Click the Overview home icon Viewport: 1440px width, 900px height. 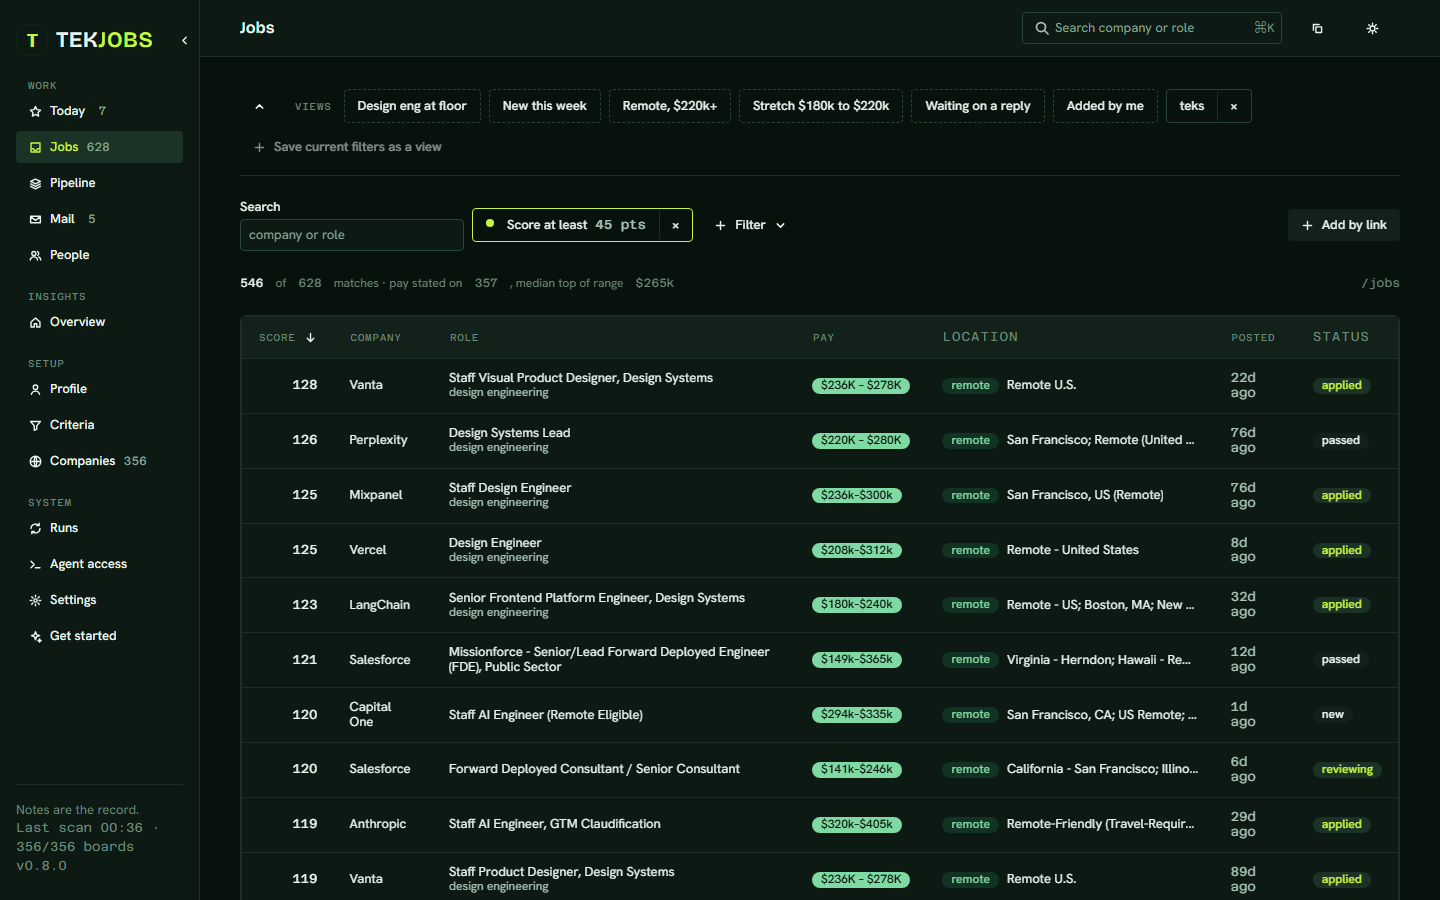(35, 322)
